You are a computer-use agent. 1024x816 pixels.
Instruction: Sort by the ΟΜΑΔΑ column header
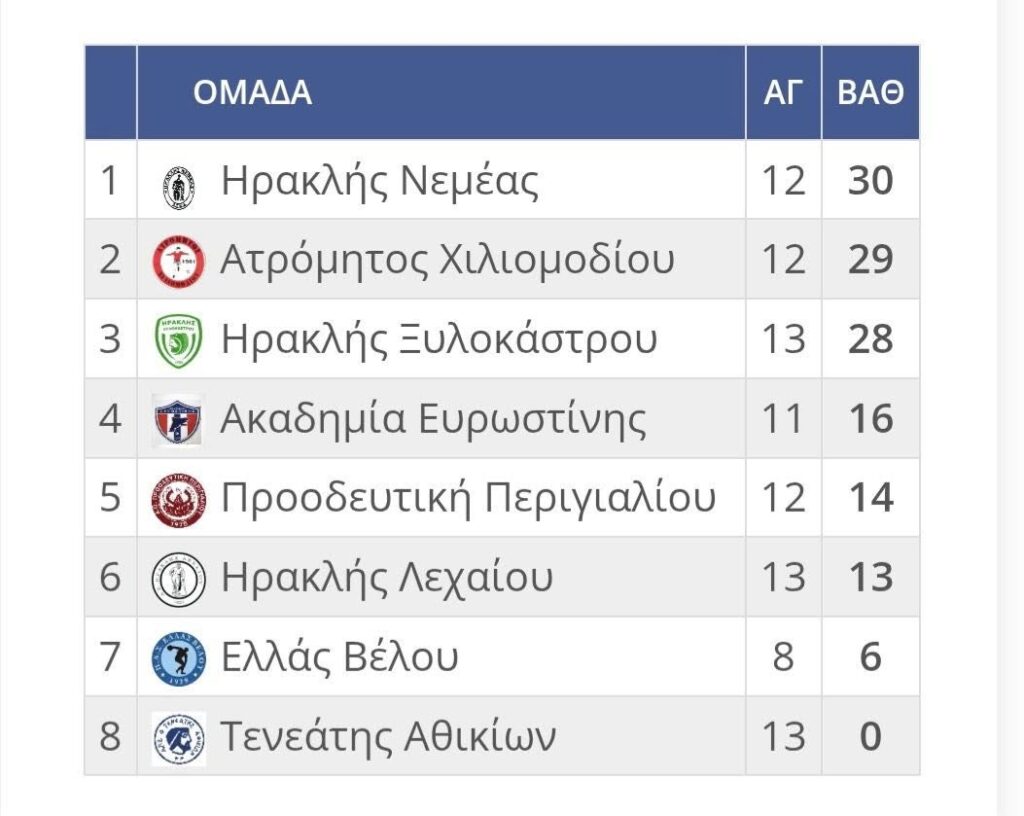[x=252, y=93]
